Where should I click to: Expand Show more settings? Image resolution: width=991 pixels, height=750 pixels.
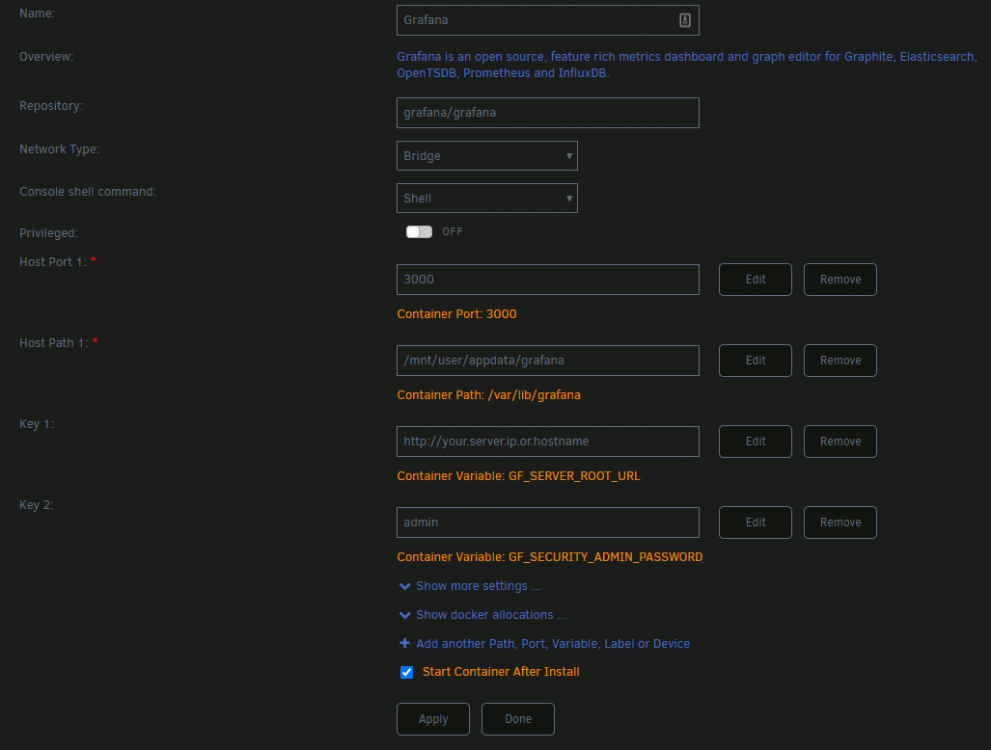(x=470, y=586)
